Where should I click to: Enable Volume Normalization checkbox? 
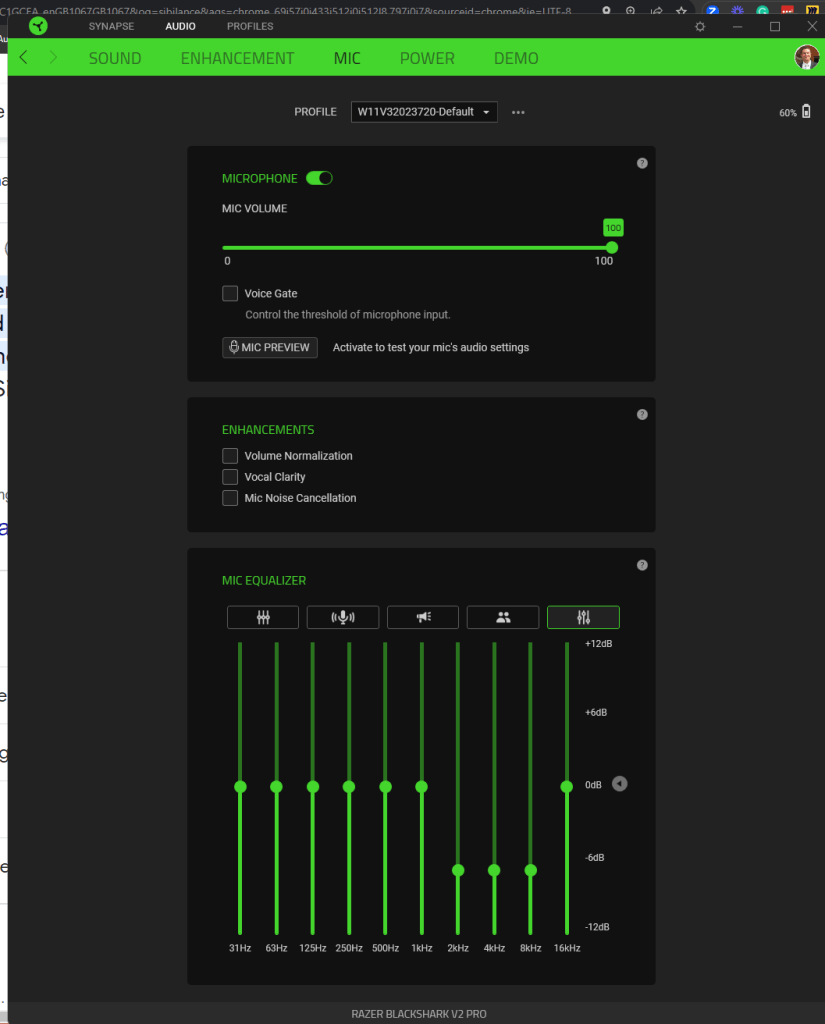tap(230, 456)
